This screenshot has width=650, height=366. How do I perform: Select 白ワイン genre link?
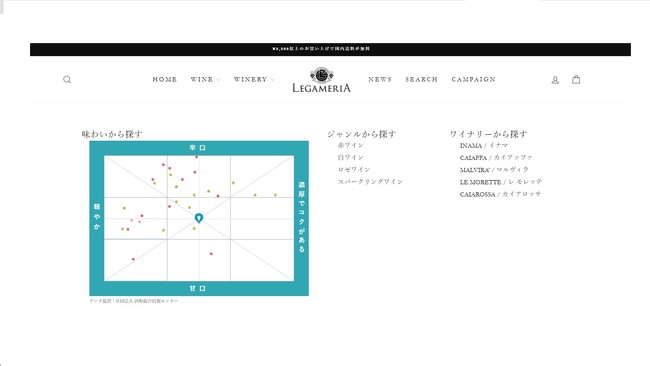(351, 157)
